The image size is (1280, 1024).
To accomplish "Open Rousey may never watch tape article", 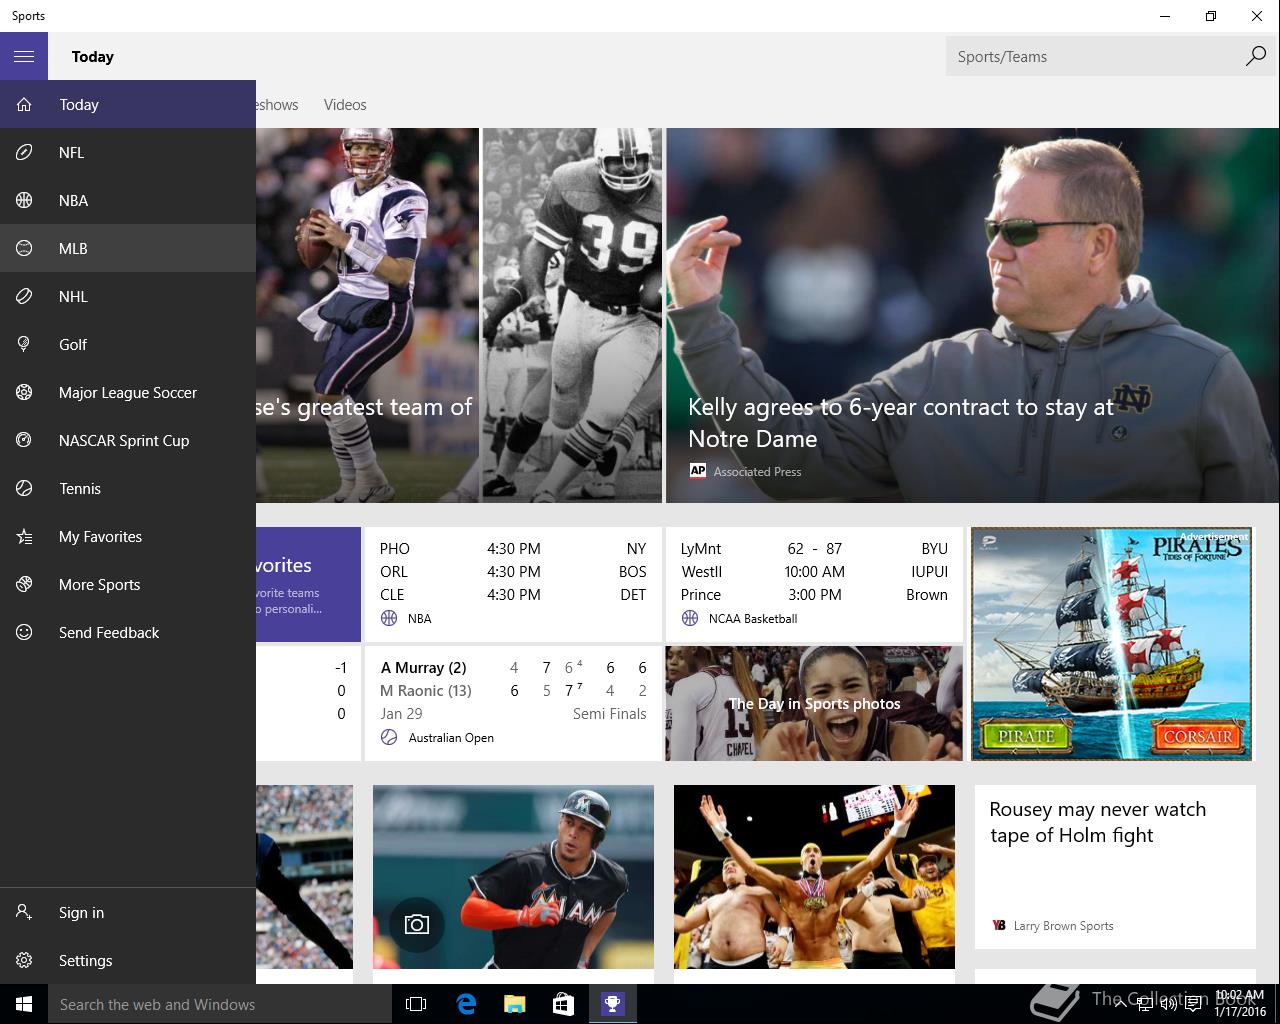I will pos(1115,866).
